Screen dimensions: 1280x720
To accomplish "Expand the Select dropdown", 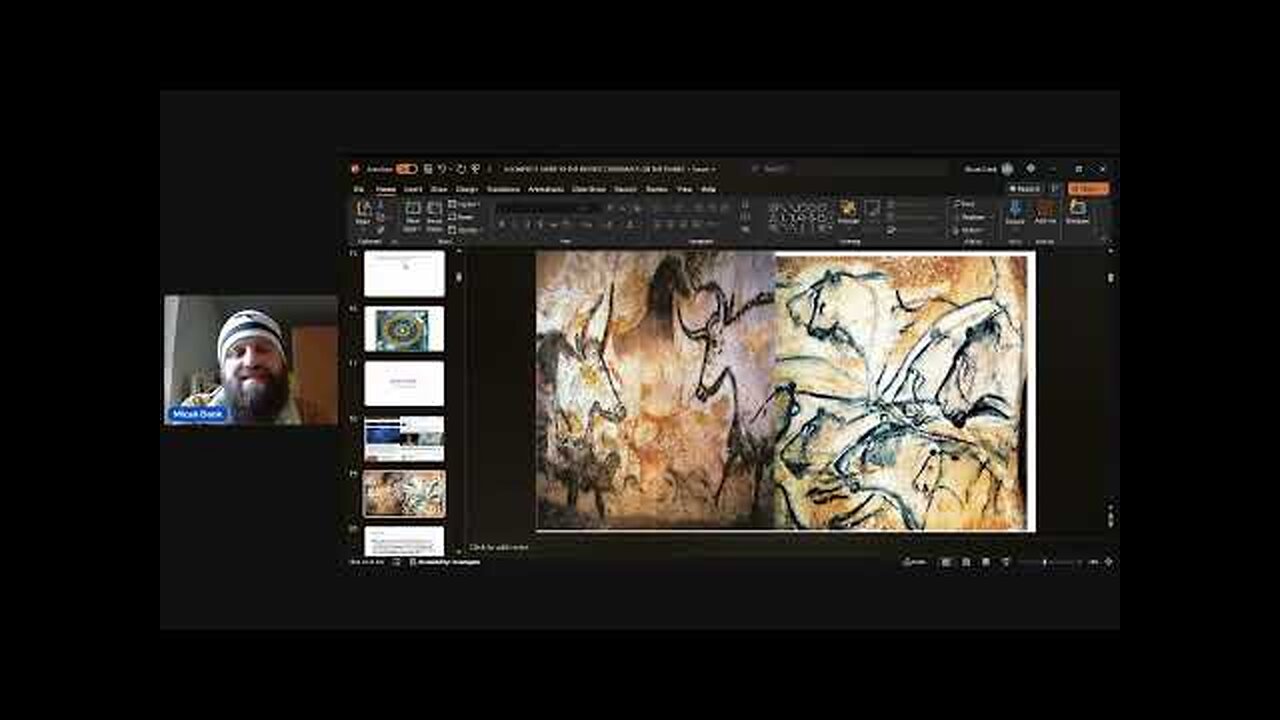I will click(970, 230).
